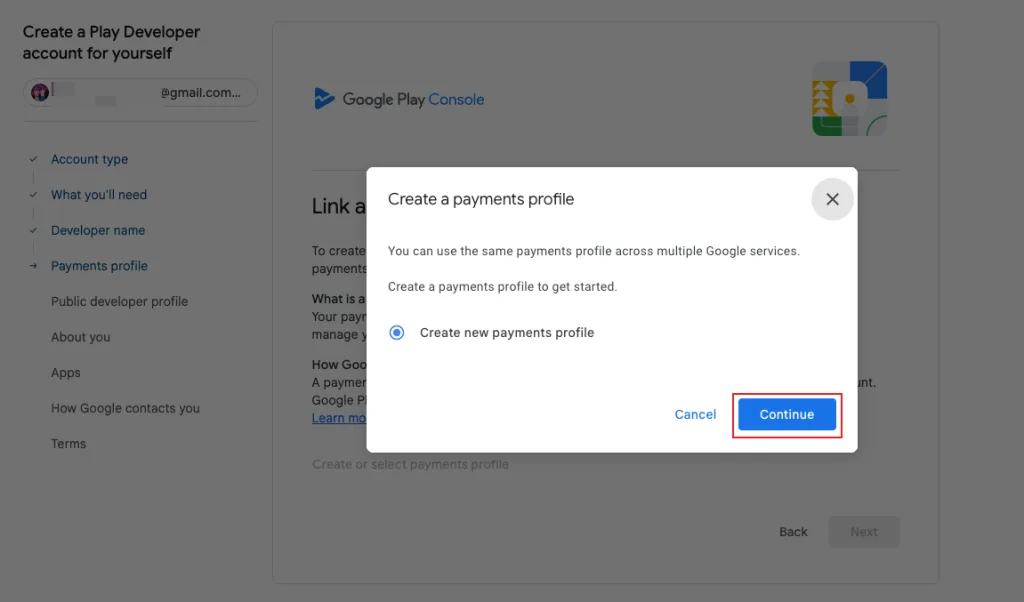Image resolution: width=1024 pixels, height=602 pixels.
Task: Select the Create new payments profile radio button
Action: [x=397, y=333]
